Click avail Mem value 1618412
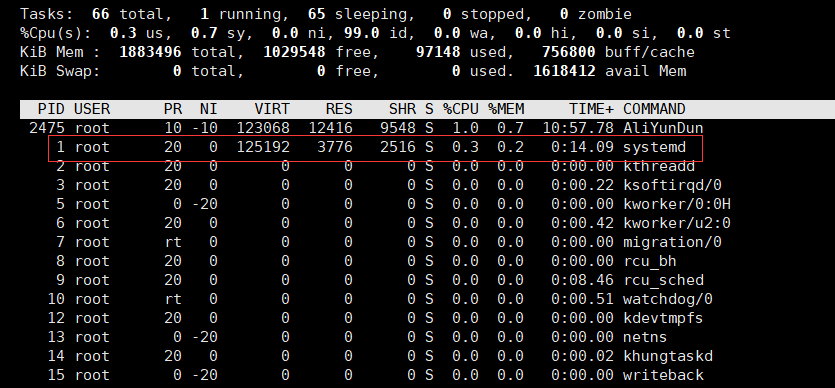Image resolution: width=835 pixels, height=388 pixels. (x=564, y=71)
